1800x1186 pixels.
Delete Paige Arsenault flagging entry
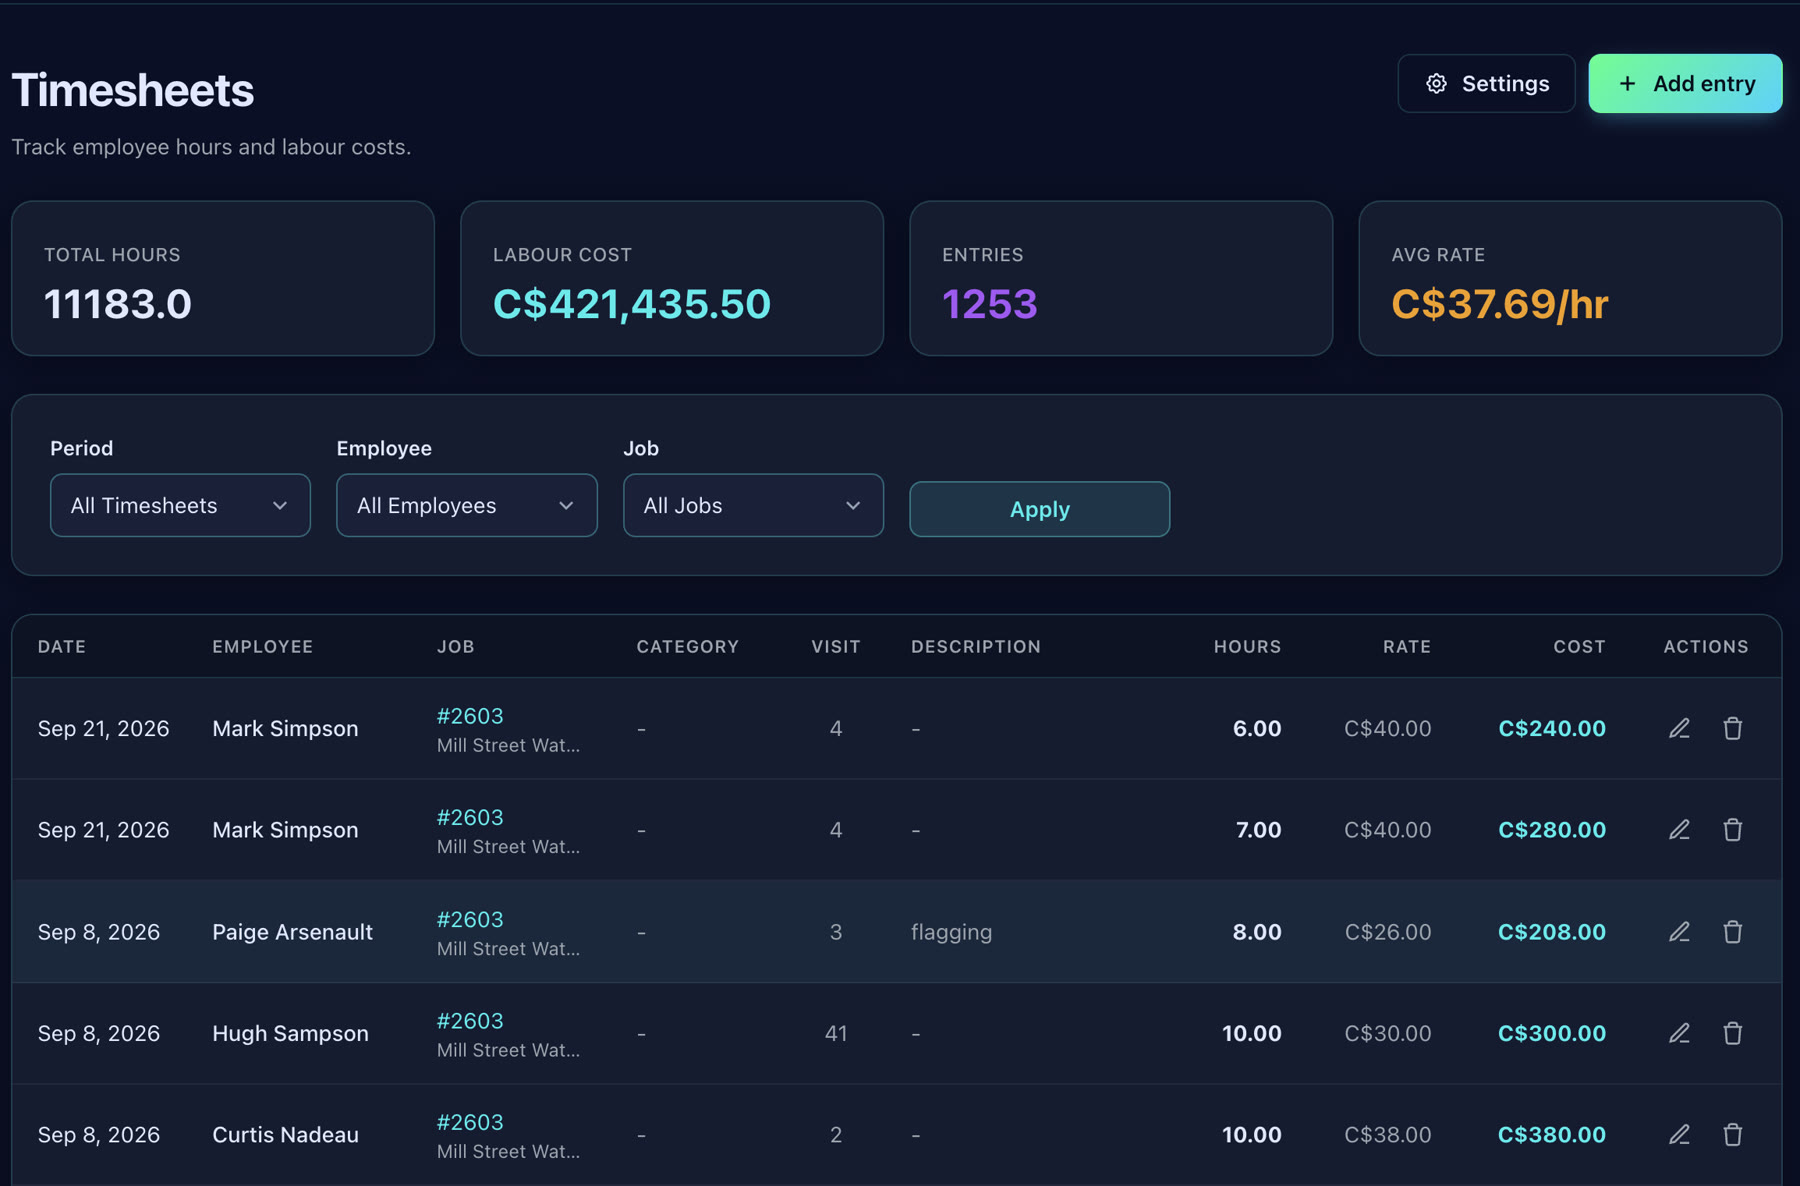[x=1733, y=931]
